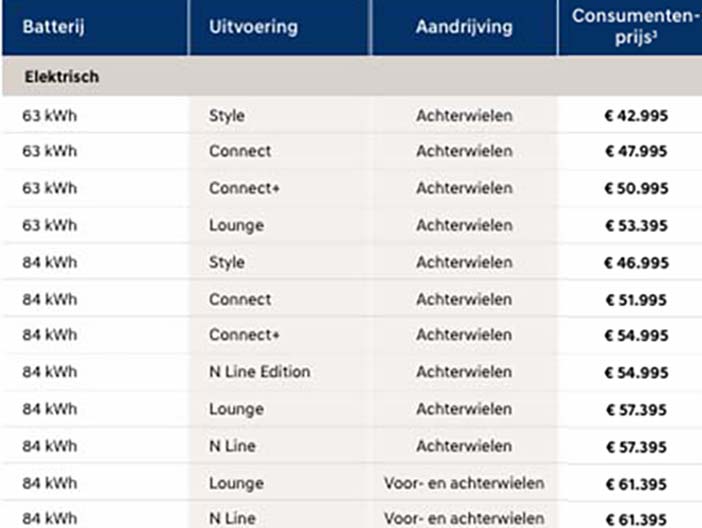Click the Consumentenprijs column header
This screenshot has height=528, width=702.
pyautogui.click(x=635, y=27)
